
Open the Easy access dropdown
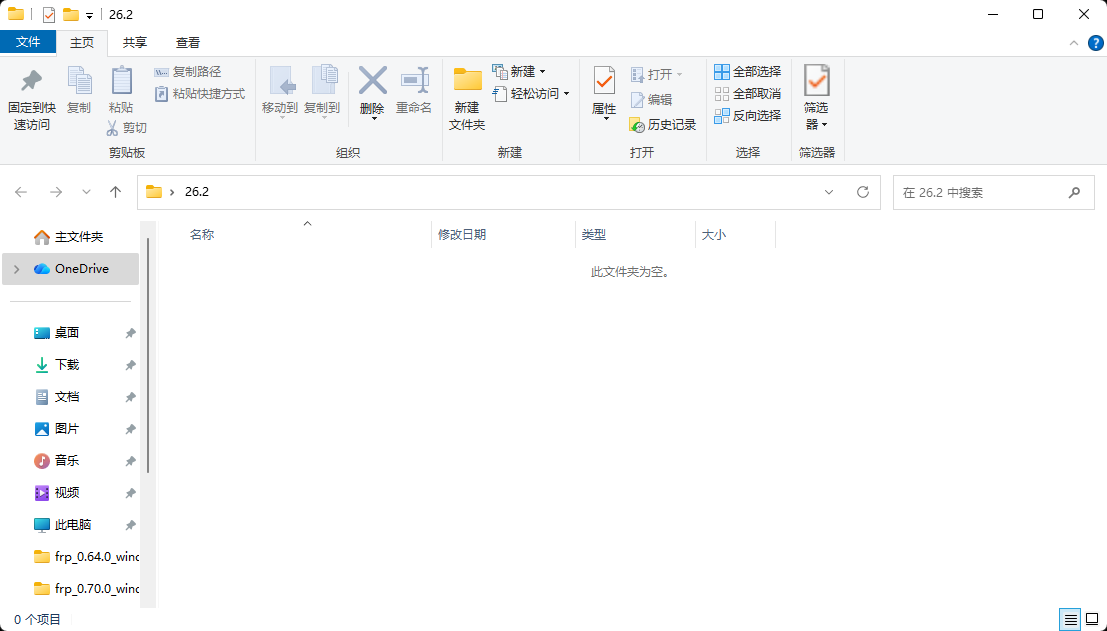pyautogui.click(x=531, y=94)
